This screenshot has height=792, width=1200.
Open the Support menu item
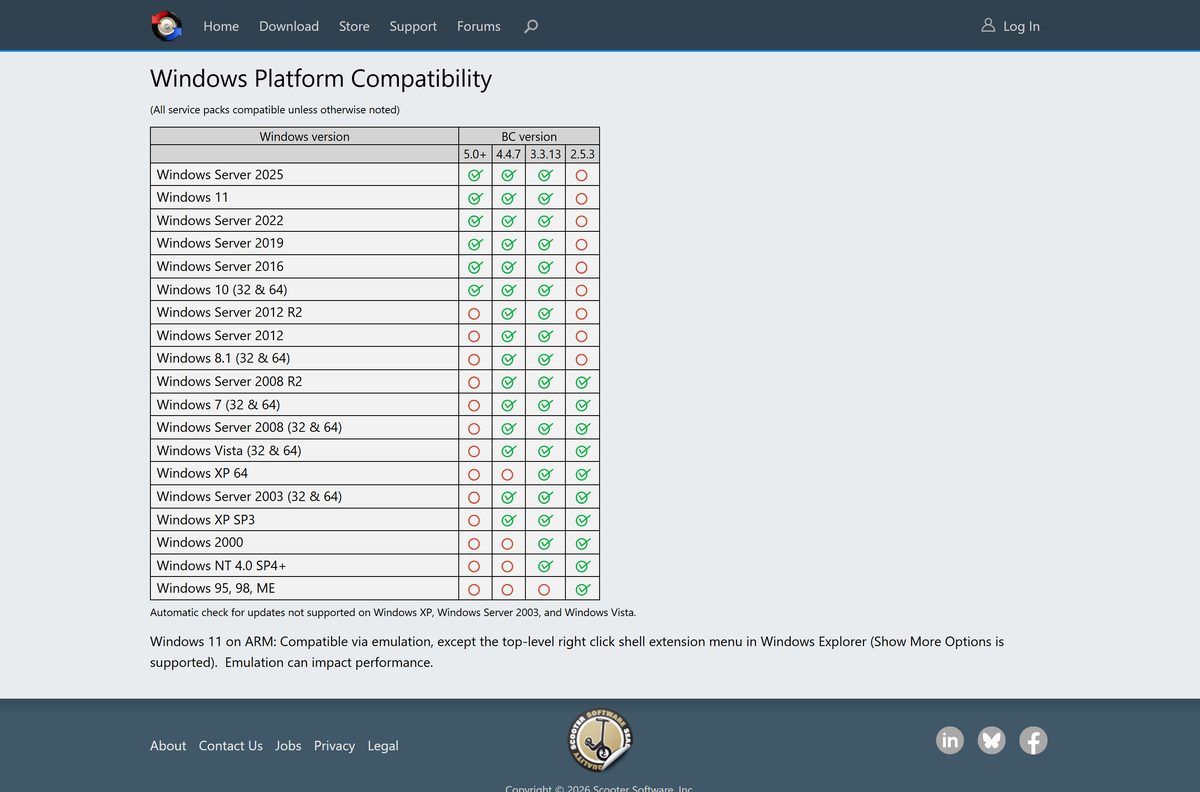click(x=413, y=26)
